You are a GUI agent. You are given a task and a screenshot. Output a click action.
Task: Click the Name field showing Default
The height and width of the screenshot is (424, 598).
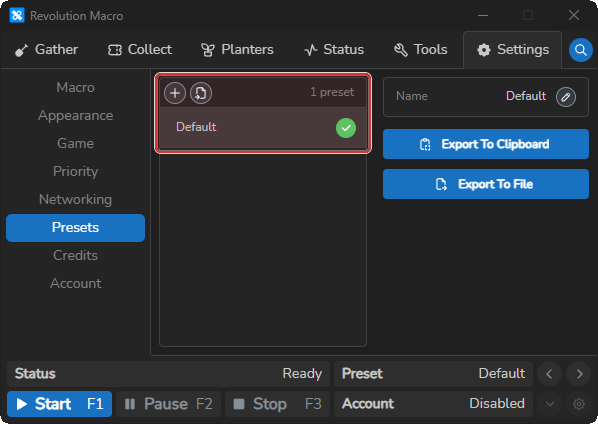coord(486,97)
